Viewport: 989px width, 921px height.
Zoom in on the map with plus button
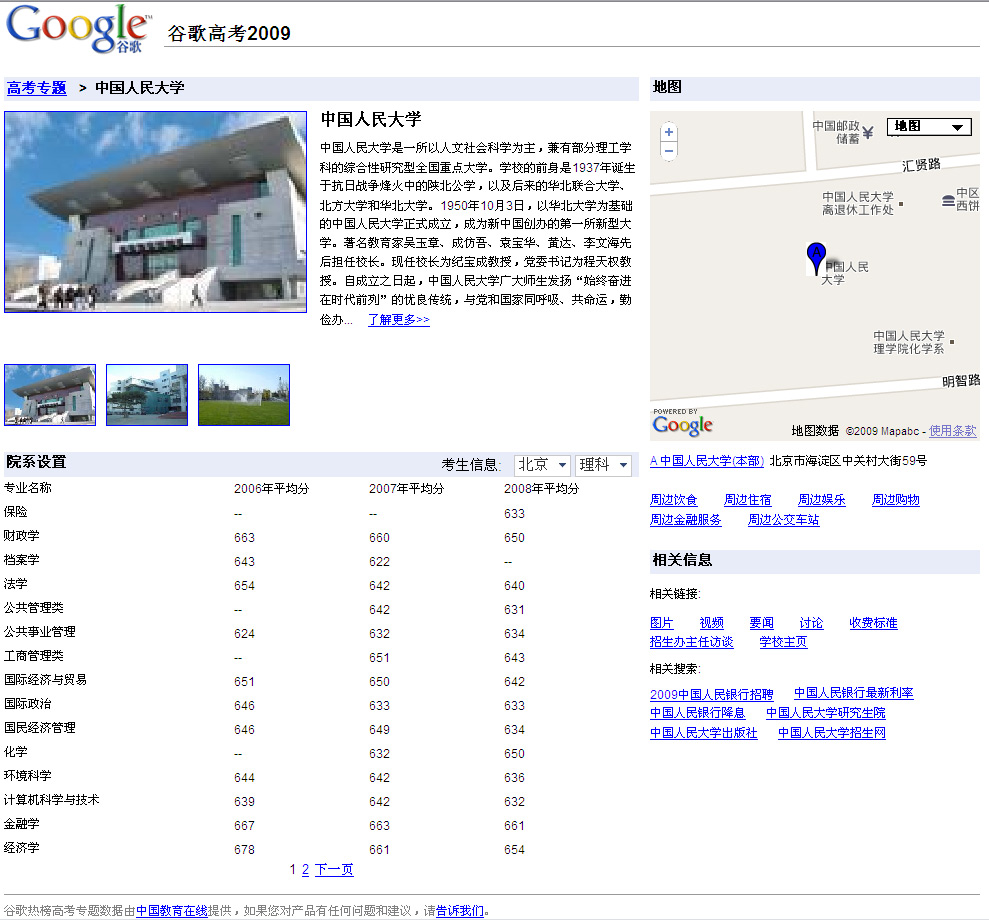669,132
